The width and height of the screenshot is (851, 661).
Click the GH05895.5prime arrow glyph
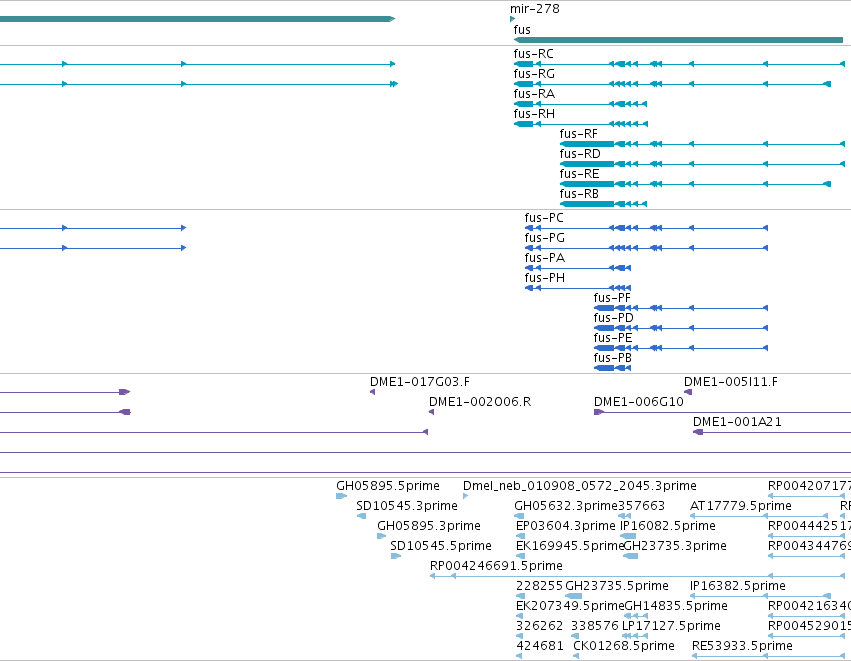(341, 495)
